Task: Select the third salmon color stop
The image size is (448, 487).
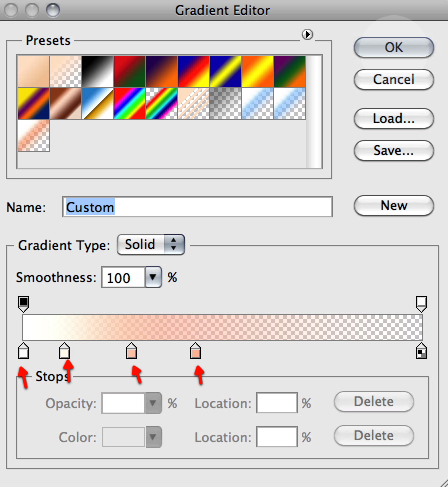Action: (132, 350)
